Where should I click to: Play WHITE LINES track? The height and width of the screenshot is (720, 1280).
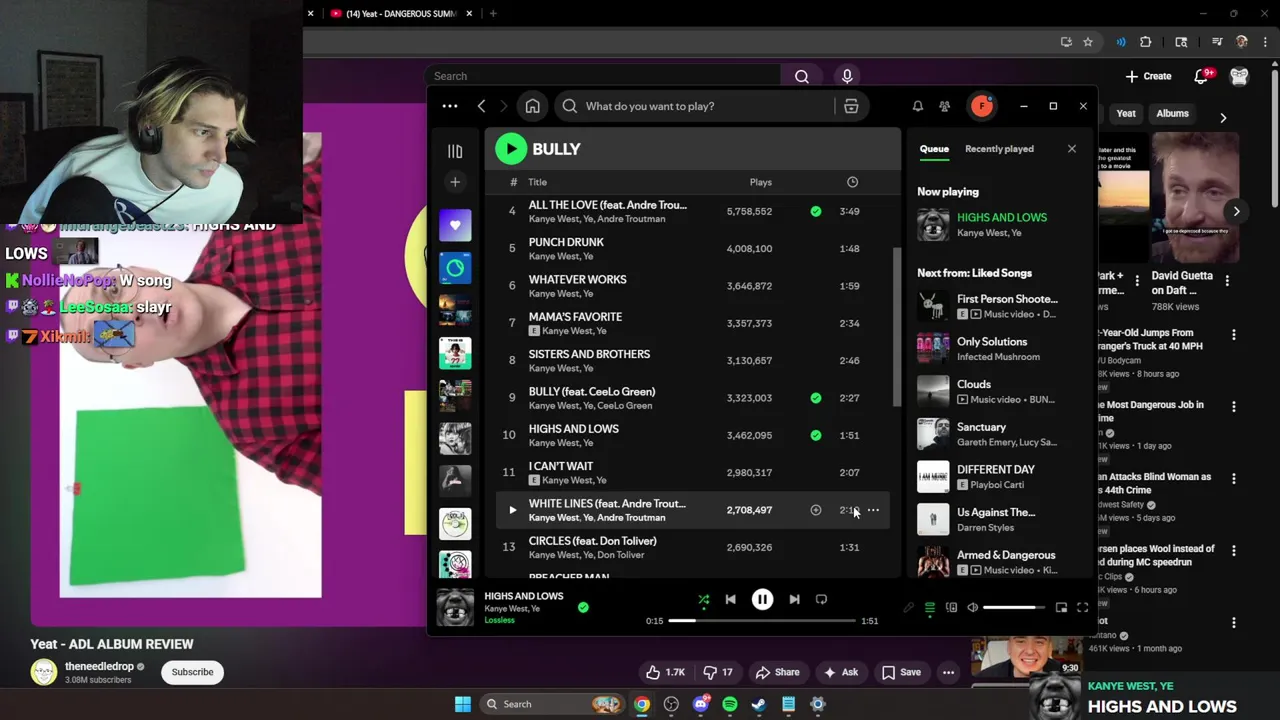click(x=512, y=510)
